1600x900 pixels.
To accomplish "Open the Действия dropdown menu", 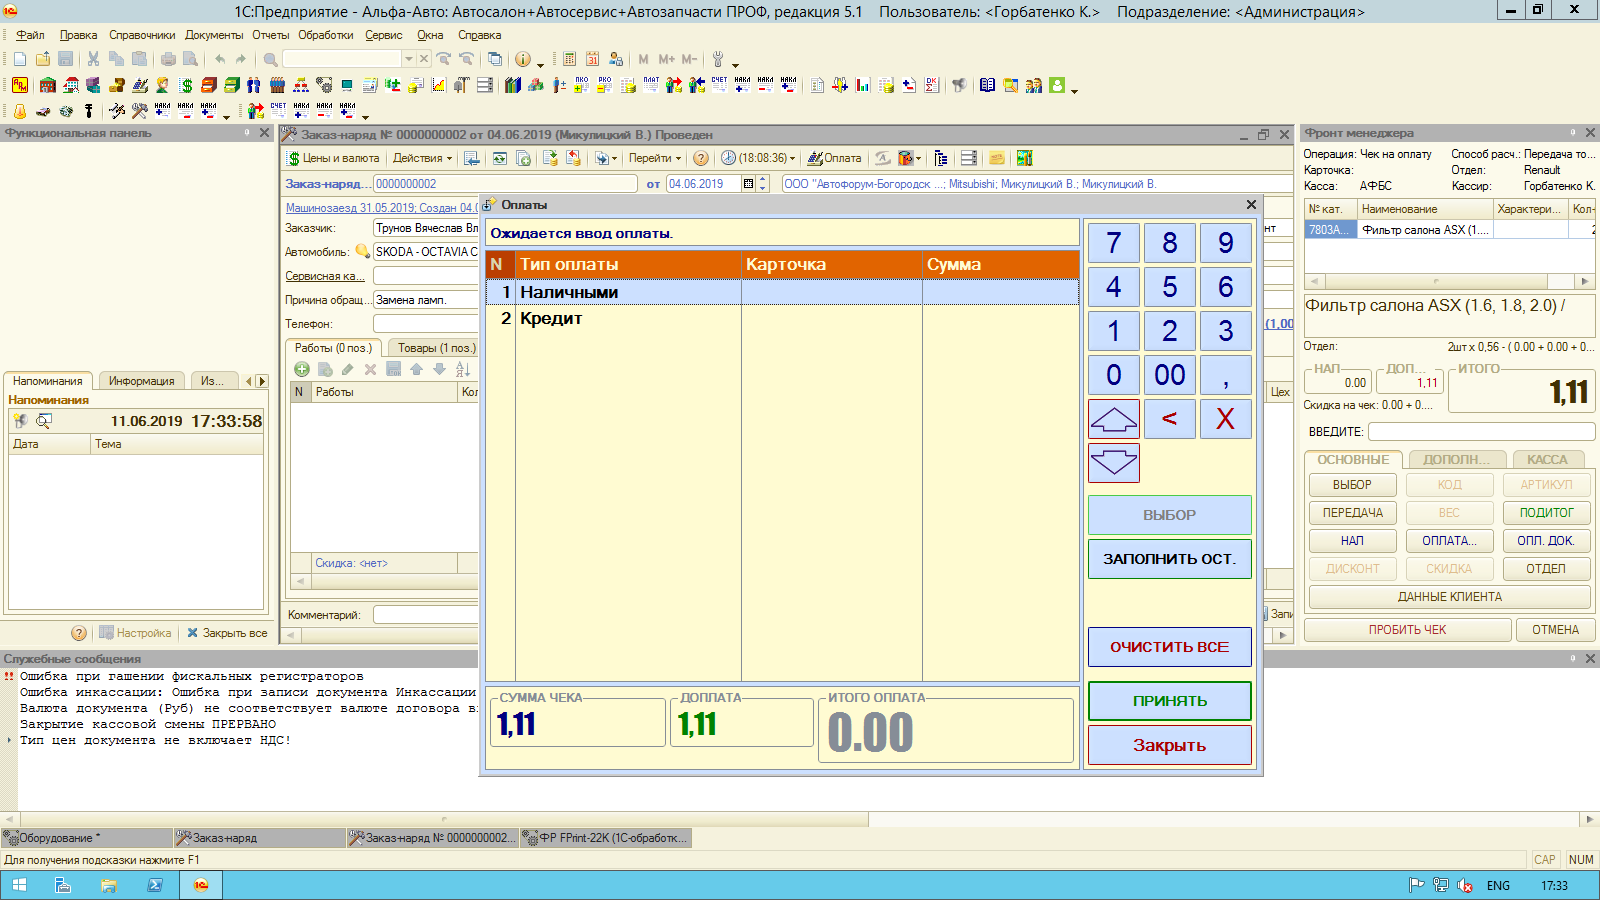I will [x=422, y=158].
